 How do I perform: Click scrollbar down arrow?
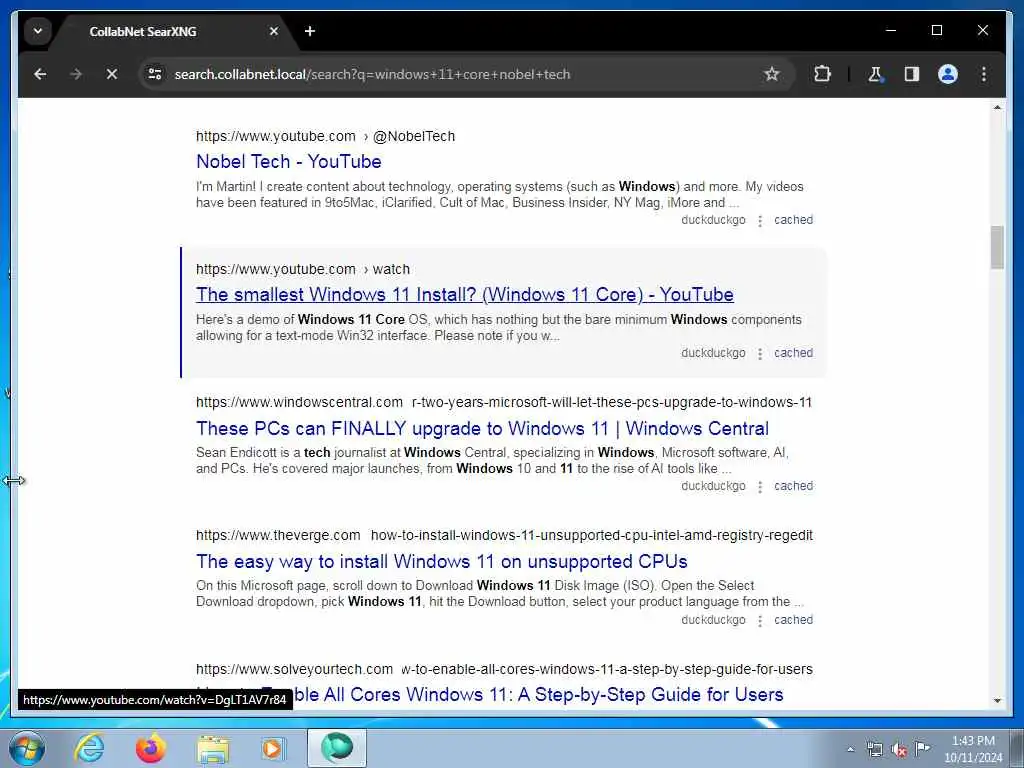coord(997,701)
